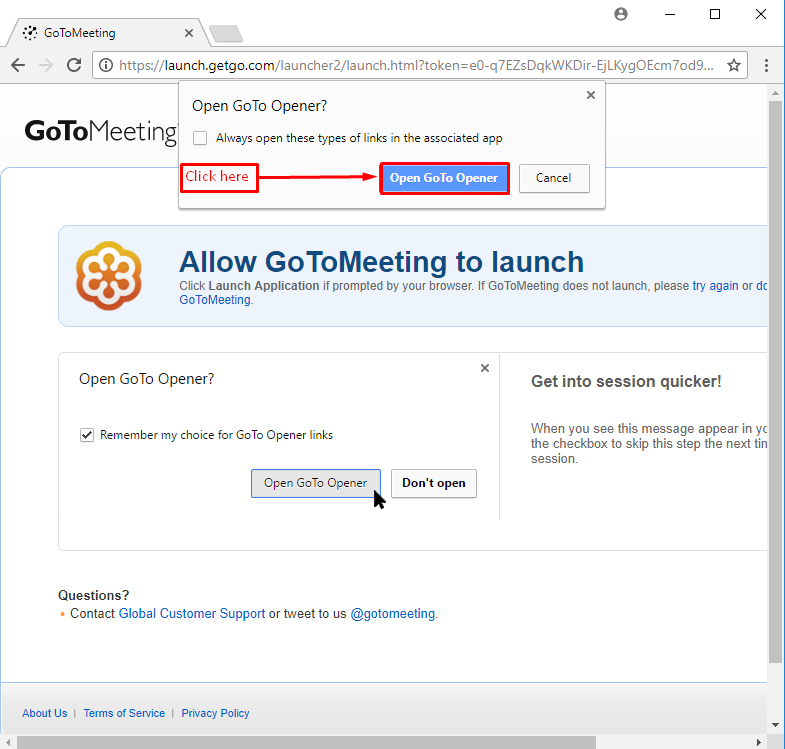Dismiss the top Open GoTo Opener dialog
Screen dimensions: 785x749
591,95
